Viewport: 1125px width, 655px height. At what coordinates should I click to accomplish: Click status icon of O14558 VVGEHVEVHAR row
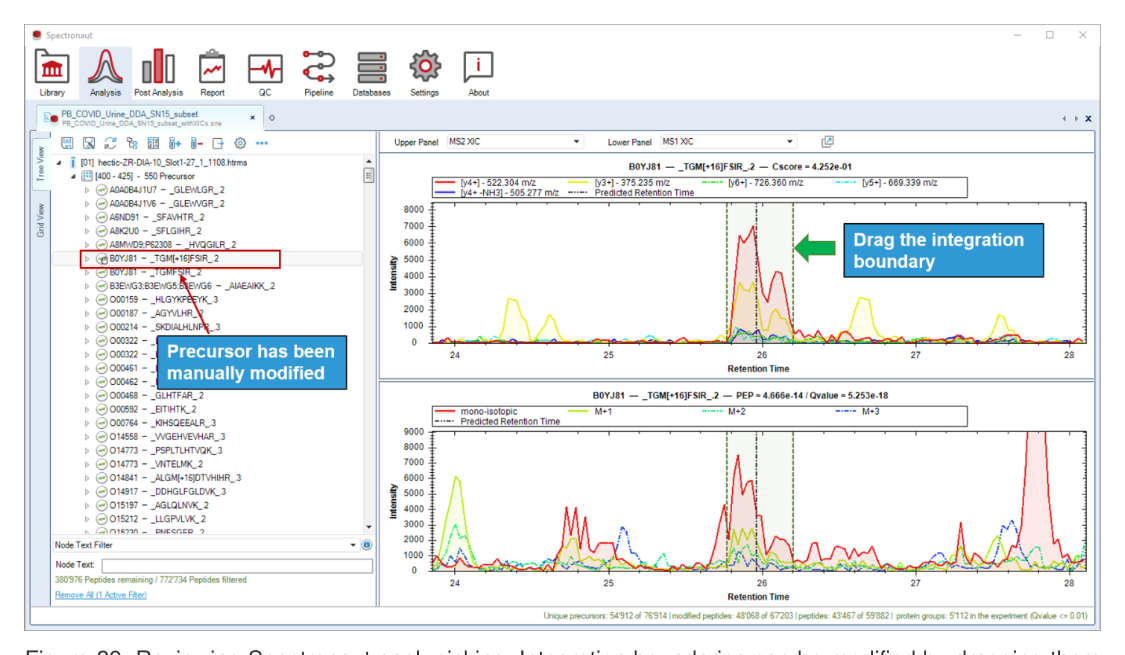(102, 437)
